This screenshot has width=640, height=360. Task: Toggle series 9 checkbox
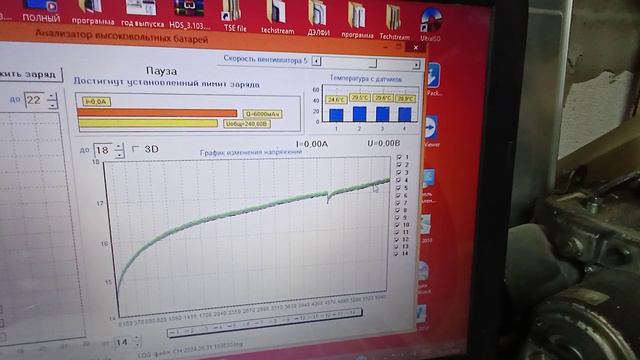click(397, 217)
